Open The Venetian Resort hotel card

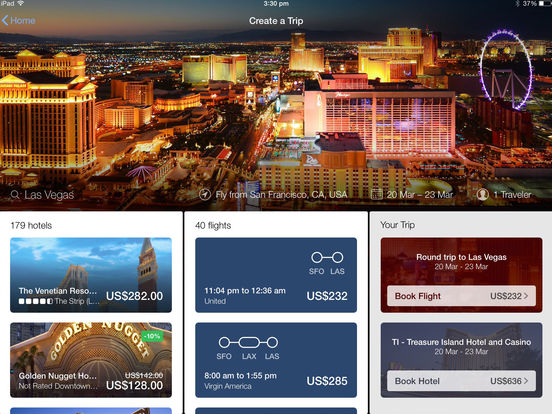pyautogui.click(x=91, y=275)
